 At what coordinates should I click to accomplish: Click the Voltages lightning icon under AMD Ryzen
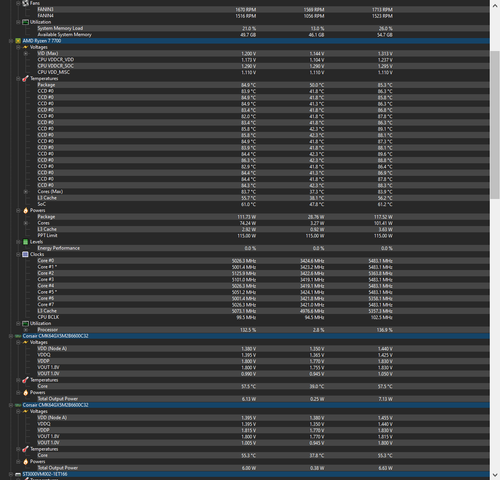pos(25,47)
